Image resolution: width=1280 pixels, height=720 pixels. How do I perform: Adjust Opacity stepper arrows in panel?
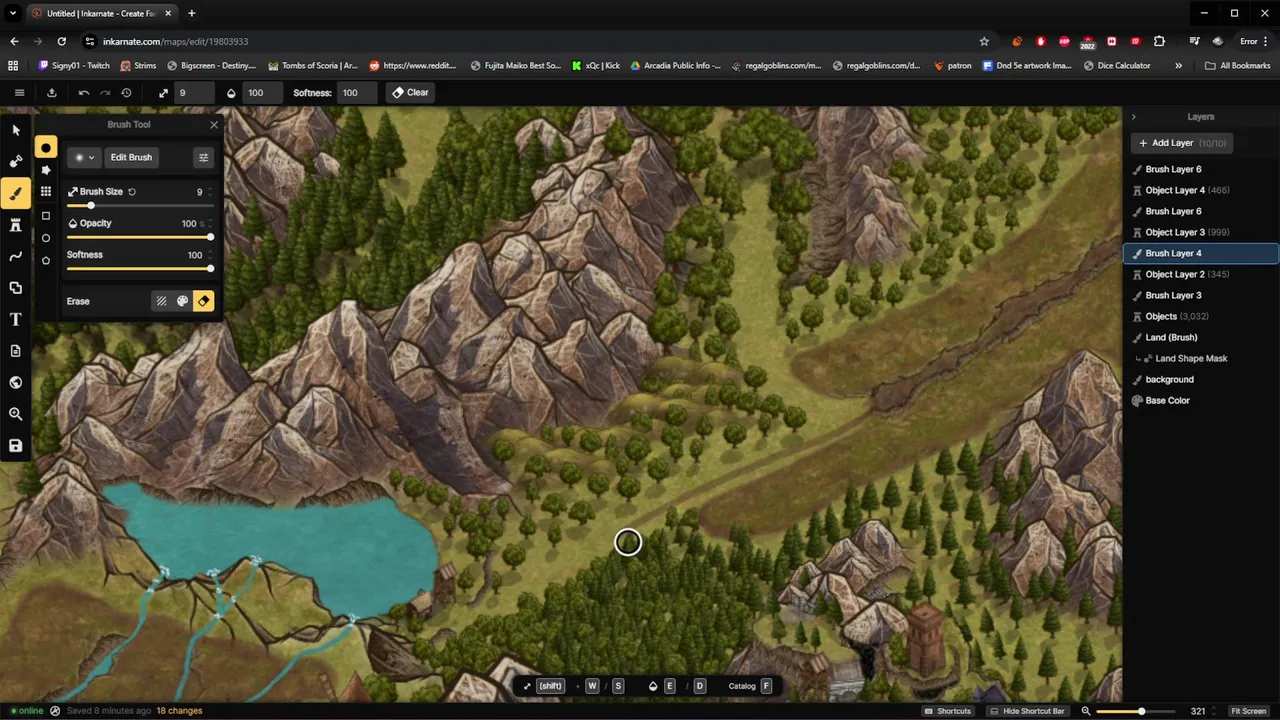point(210,223)
